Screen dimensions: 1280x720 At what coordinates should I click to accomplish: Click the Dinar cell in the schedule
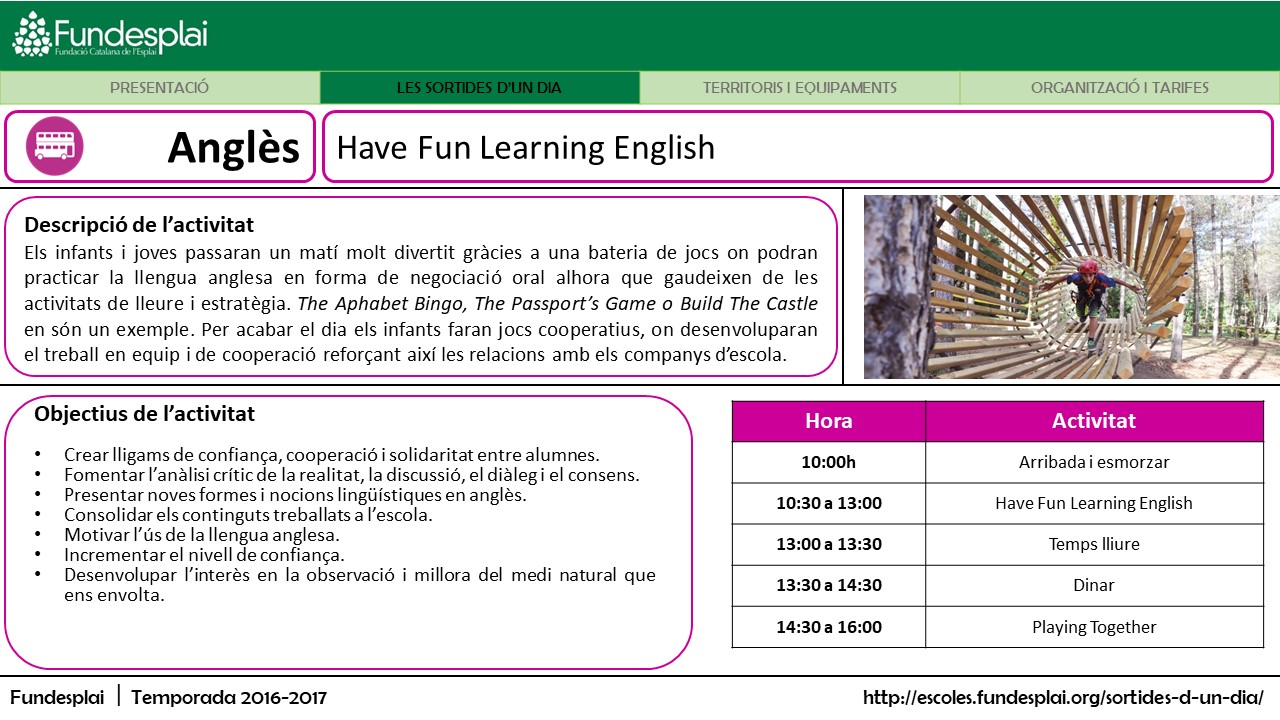pos(1093,585)
